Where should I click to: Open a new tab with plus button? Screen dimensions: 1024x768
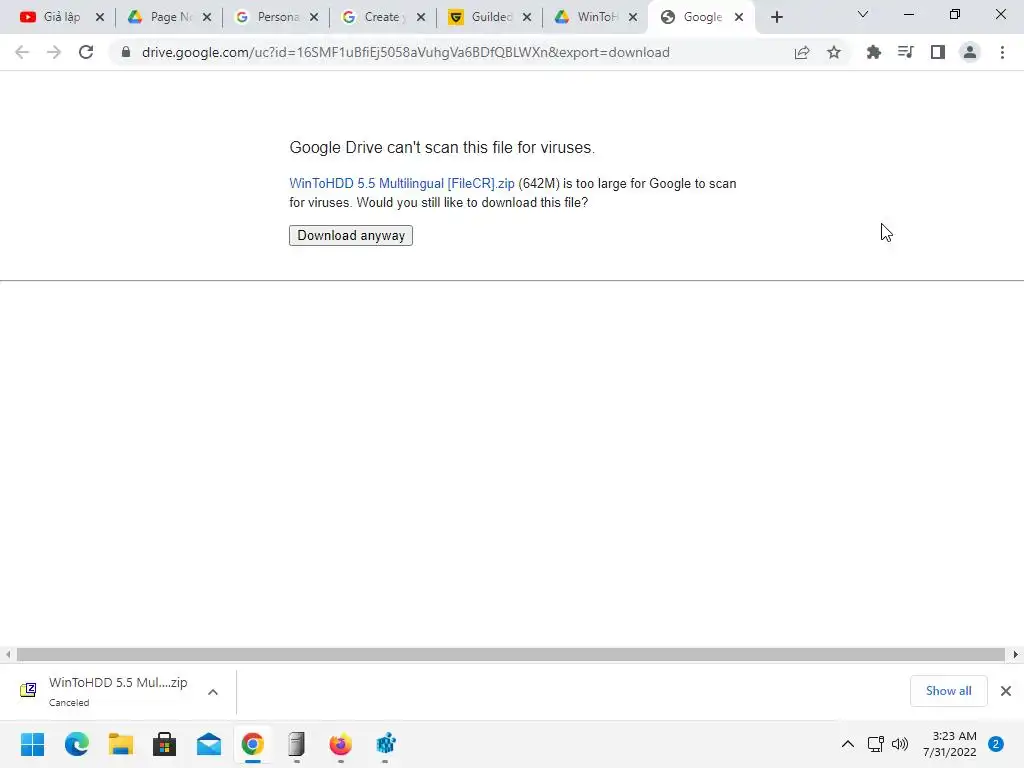pos(776,18)
